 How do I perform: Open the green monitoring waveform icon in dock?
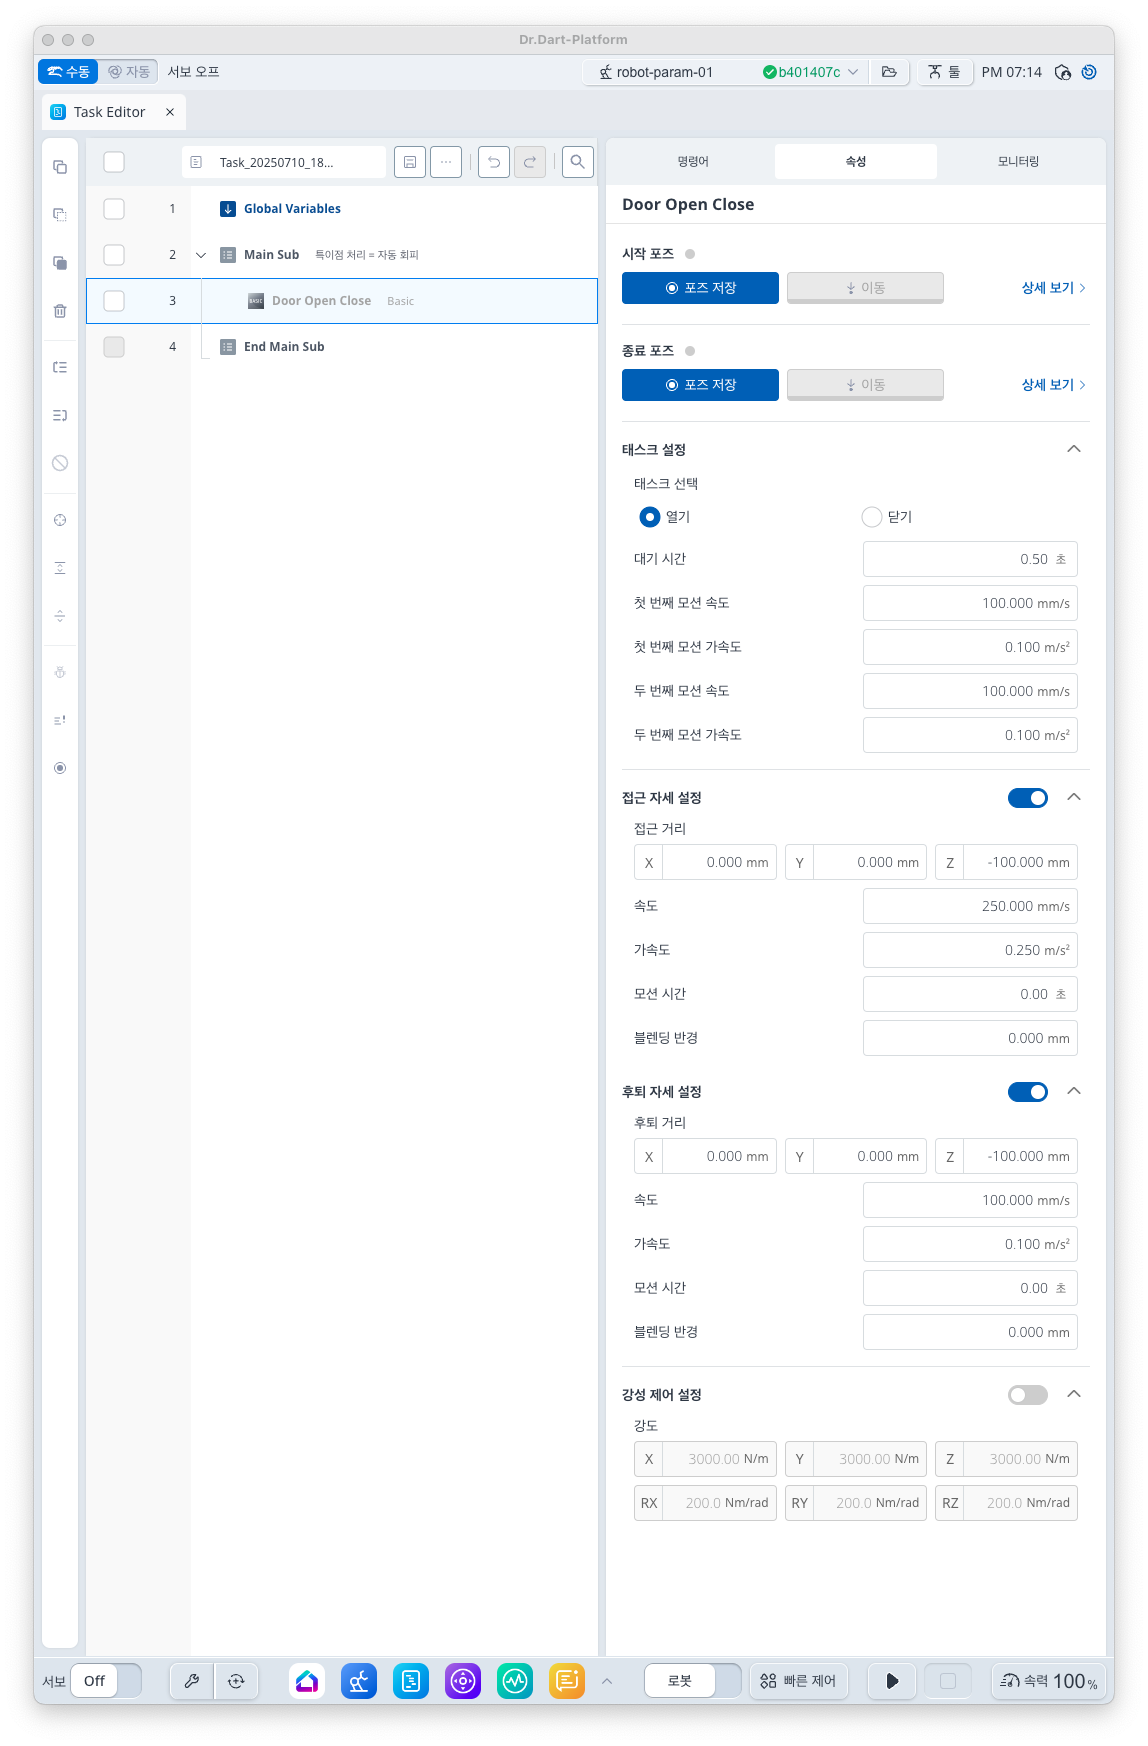(x=515, y=1681)
